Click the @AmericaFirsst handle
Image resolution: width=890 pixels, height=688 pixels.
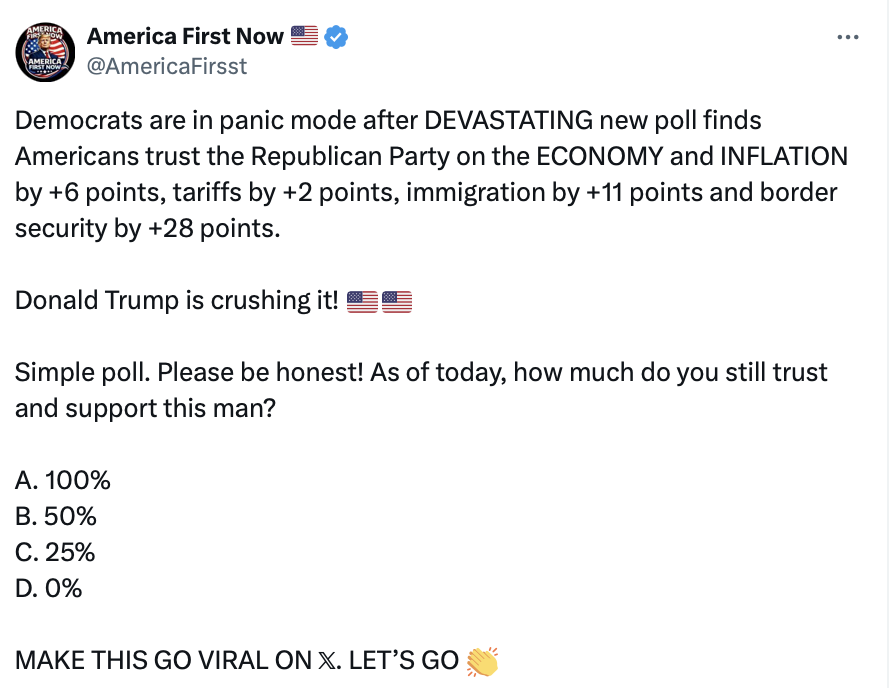click(x=167, y=66)
